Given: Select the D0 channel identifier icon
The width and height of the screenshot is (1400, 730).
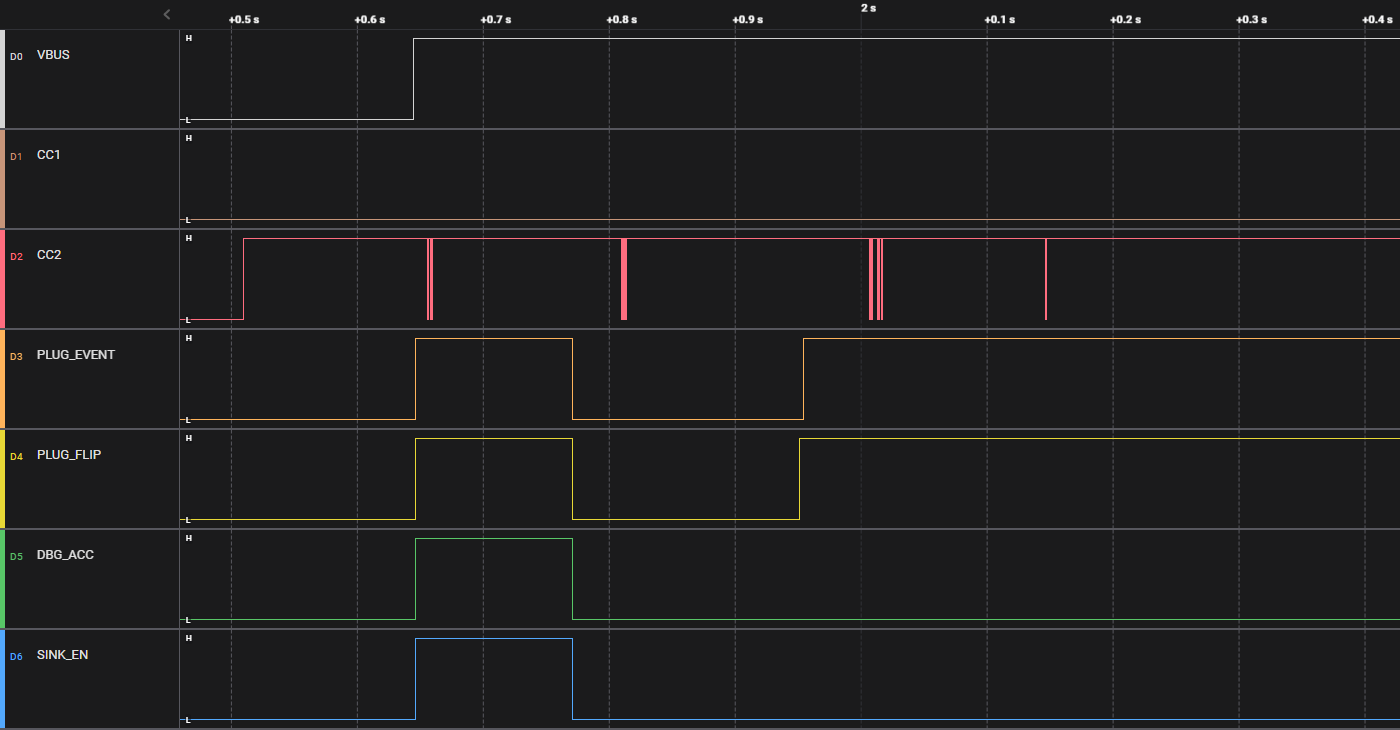Looking at the screenshot, I should [16, 56].
